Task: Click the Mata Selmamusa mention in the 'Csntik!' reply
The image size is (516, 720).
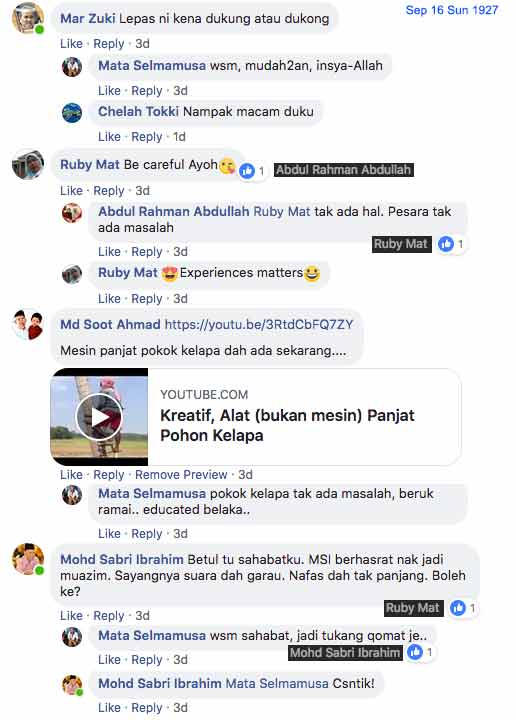Action: tap(277, 683)
